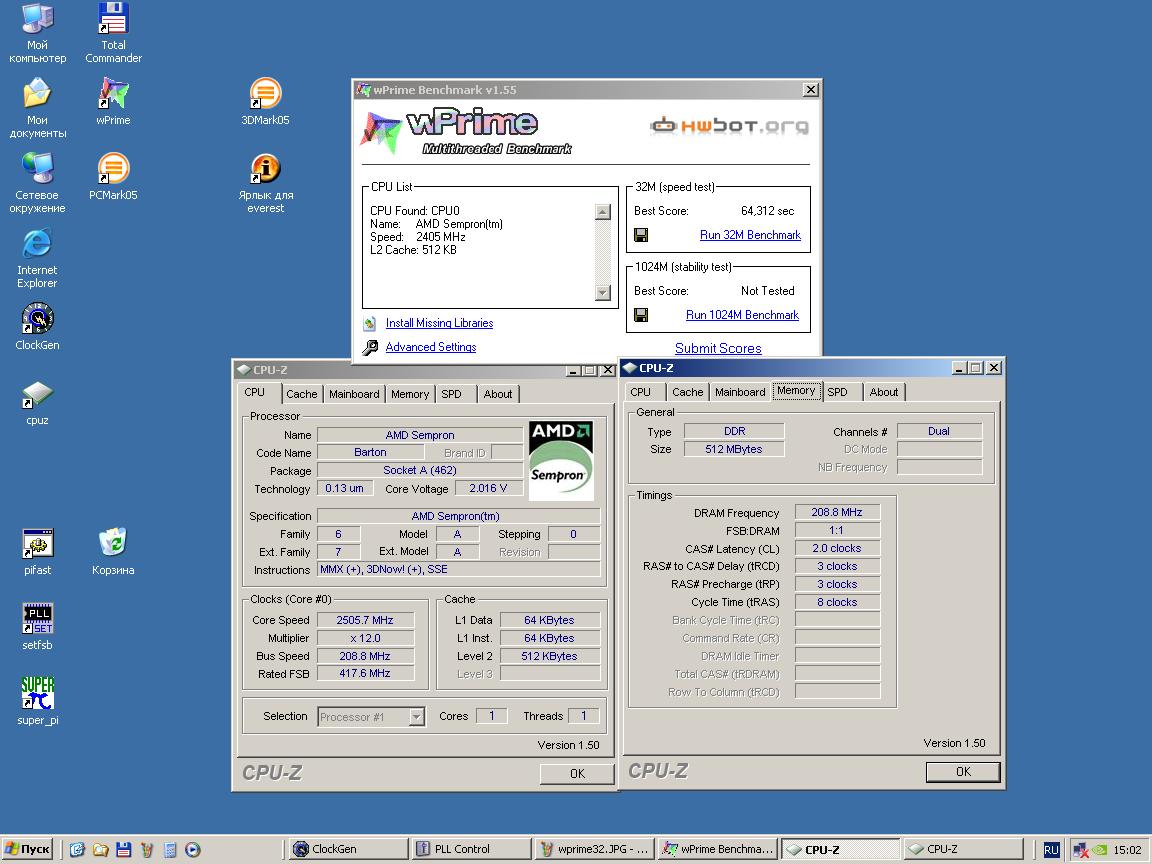
Task: Click the AMD Sempron logo image
Action: click(x=561, y=460)
